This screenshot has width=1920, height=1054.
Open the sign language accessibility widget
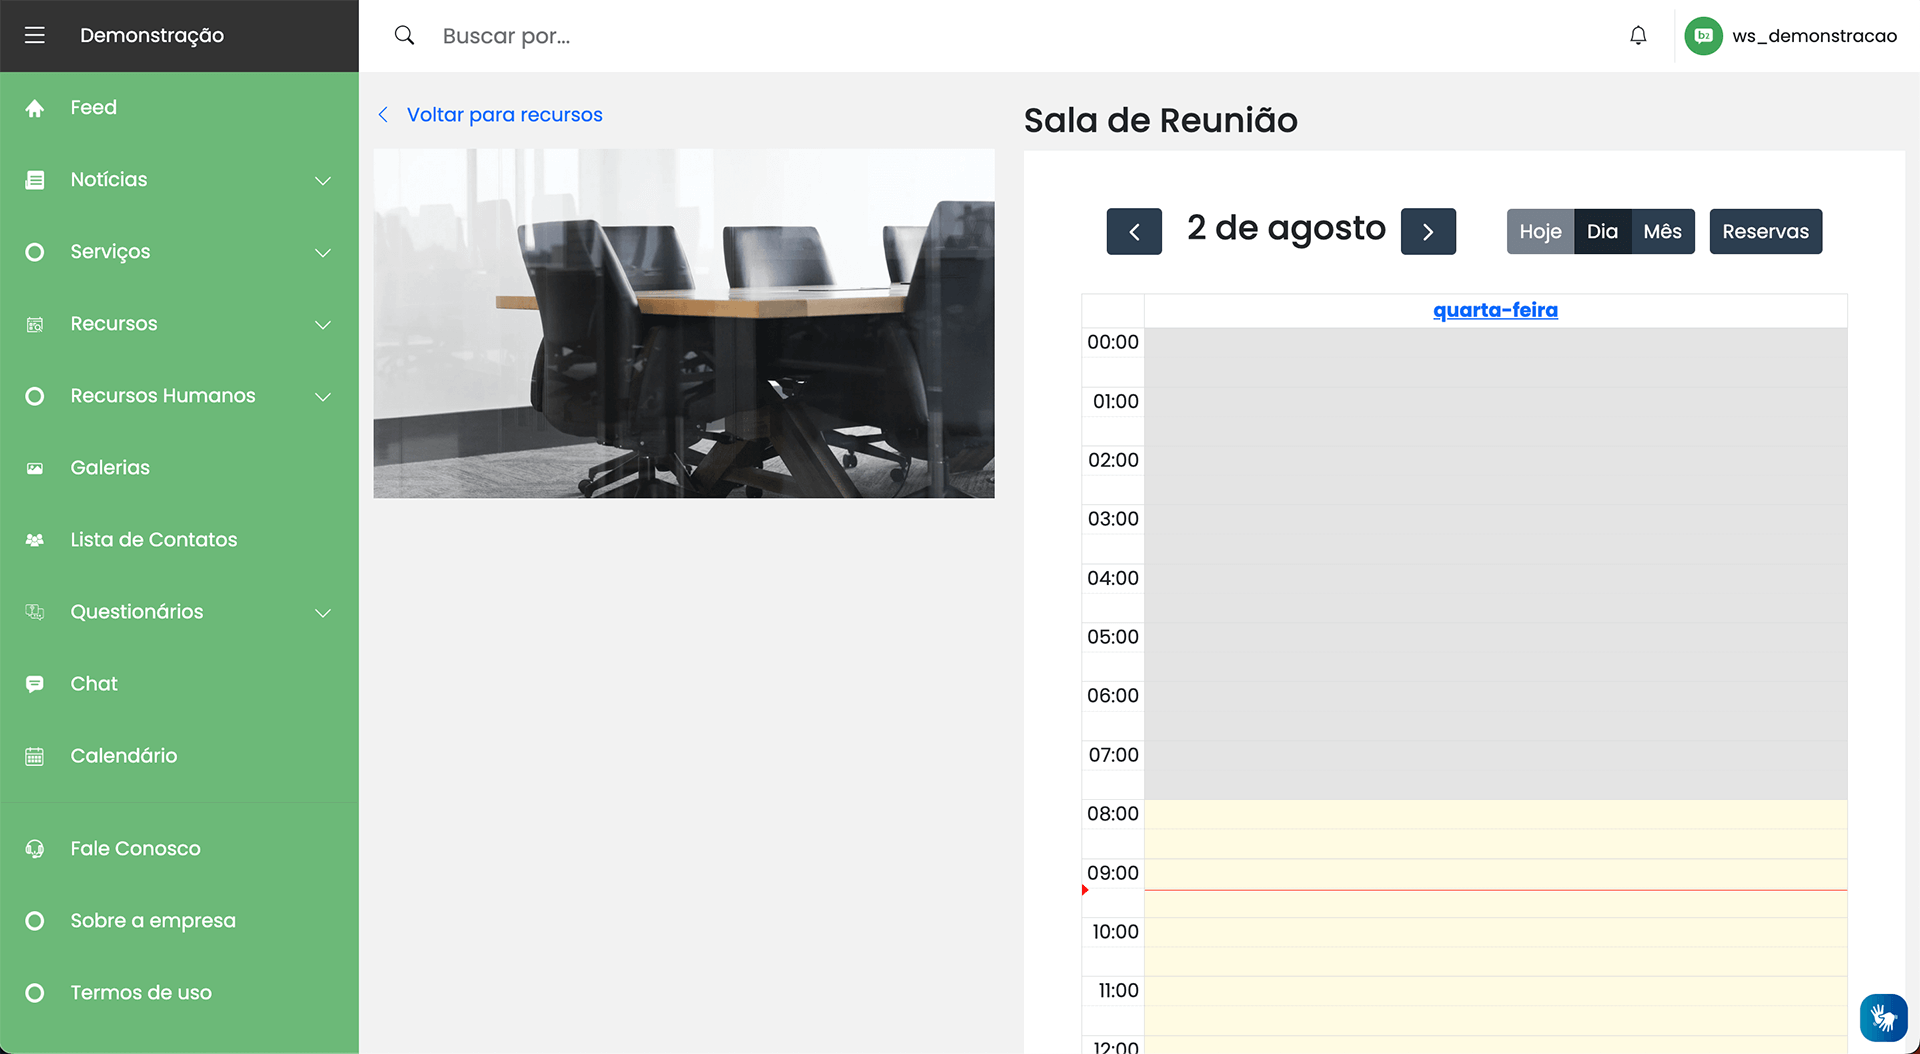click(1884, 1018)
